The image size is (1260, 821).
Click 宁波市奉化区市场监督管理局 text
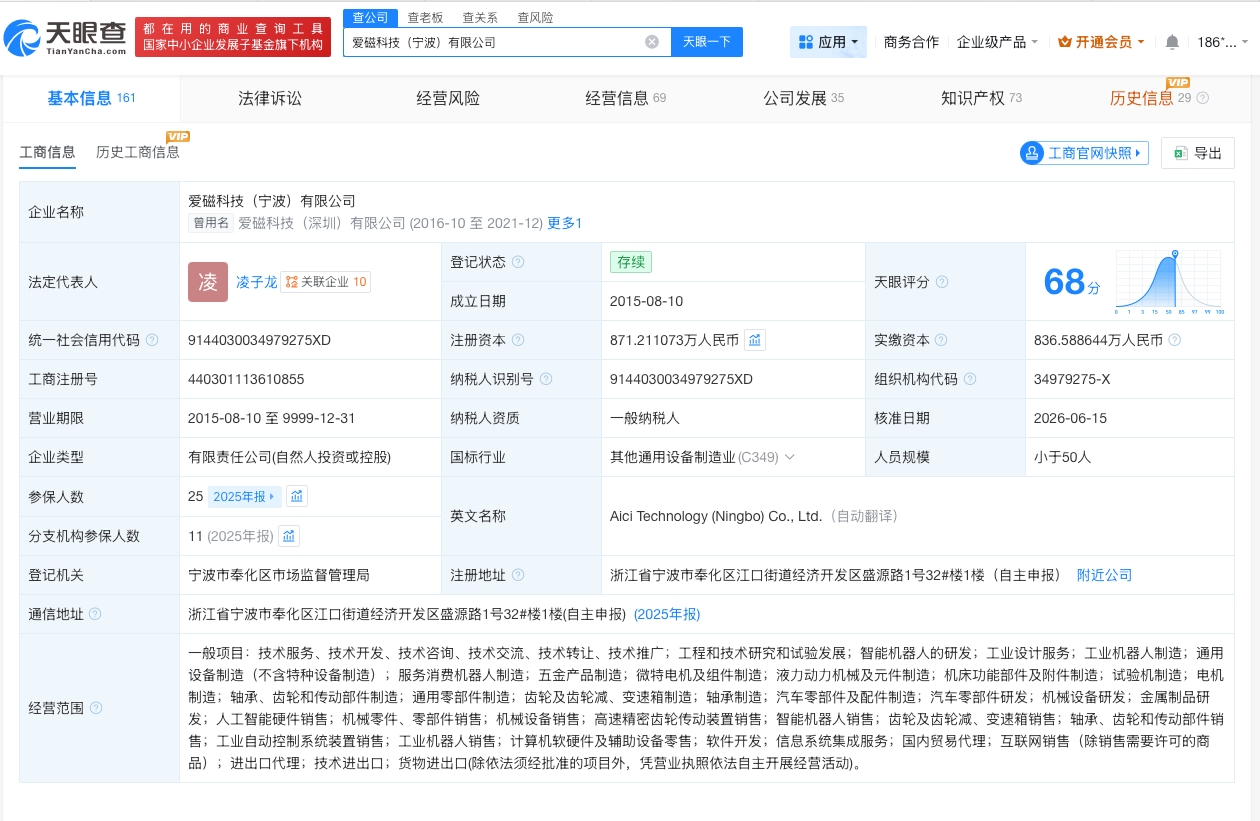[x=279, y=575]
